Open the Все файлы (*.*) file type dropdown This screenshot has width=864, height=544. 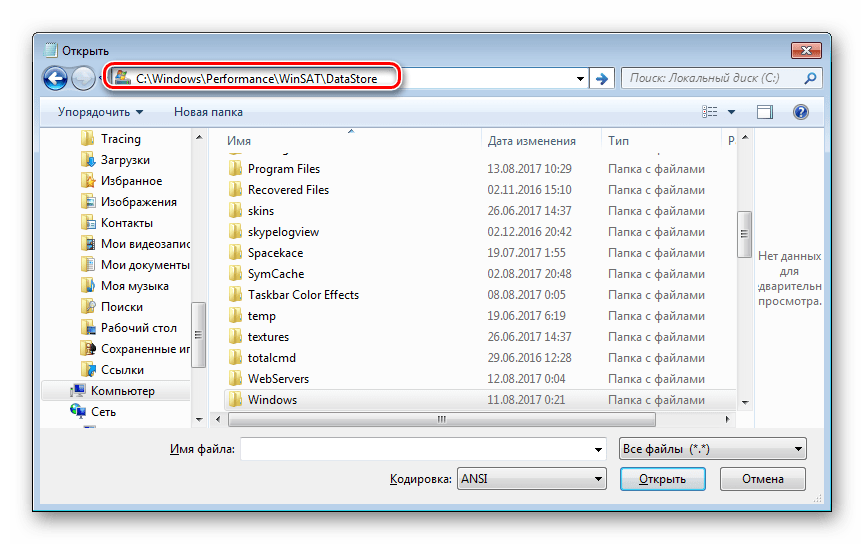click(712, 449)
